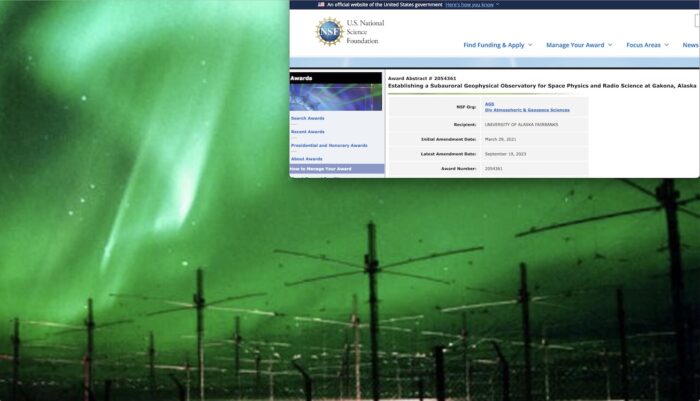This screenshot has width=700, height=401.
Task: Open the News menu item
Action: [691, 45]
